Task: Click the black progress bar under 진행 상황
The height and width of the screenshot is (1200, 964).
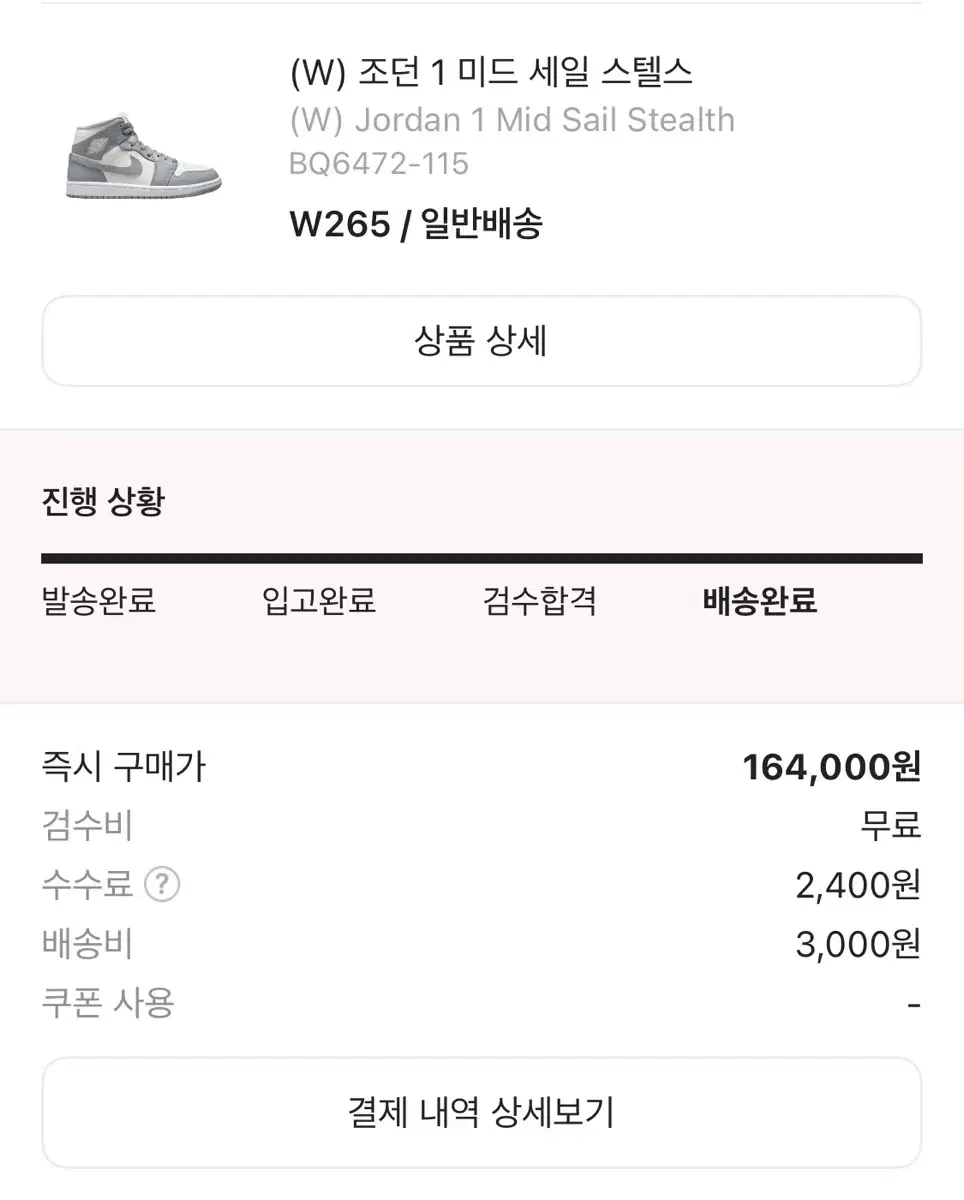Action: 481,559
